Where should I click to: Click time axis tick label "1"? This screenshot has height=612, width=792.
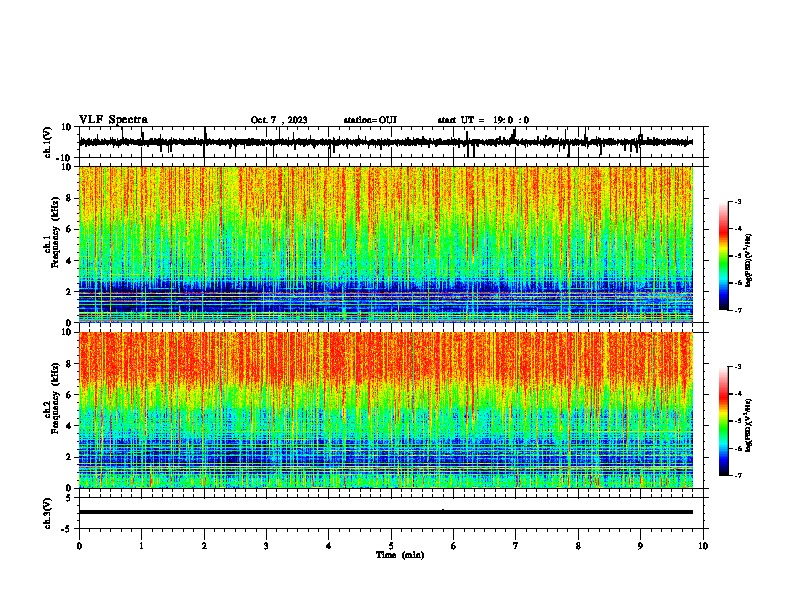coord(141,546)
